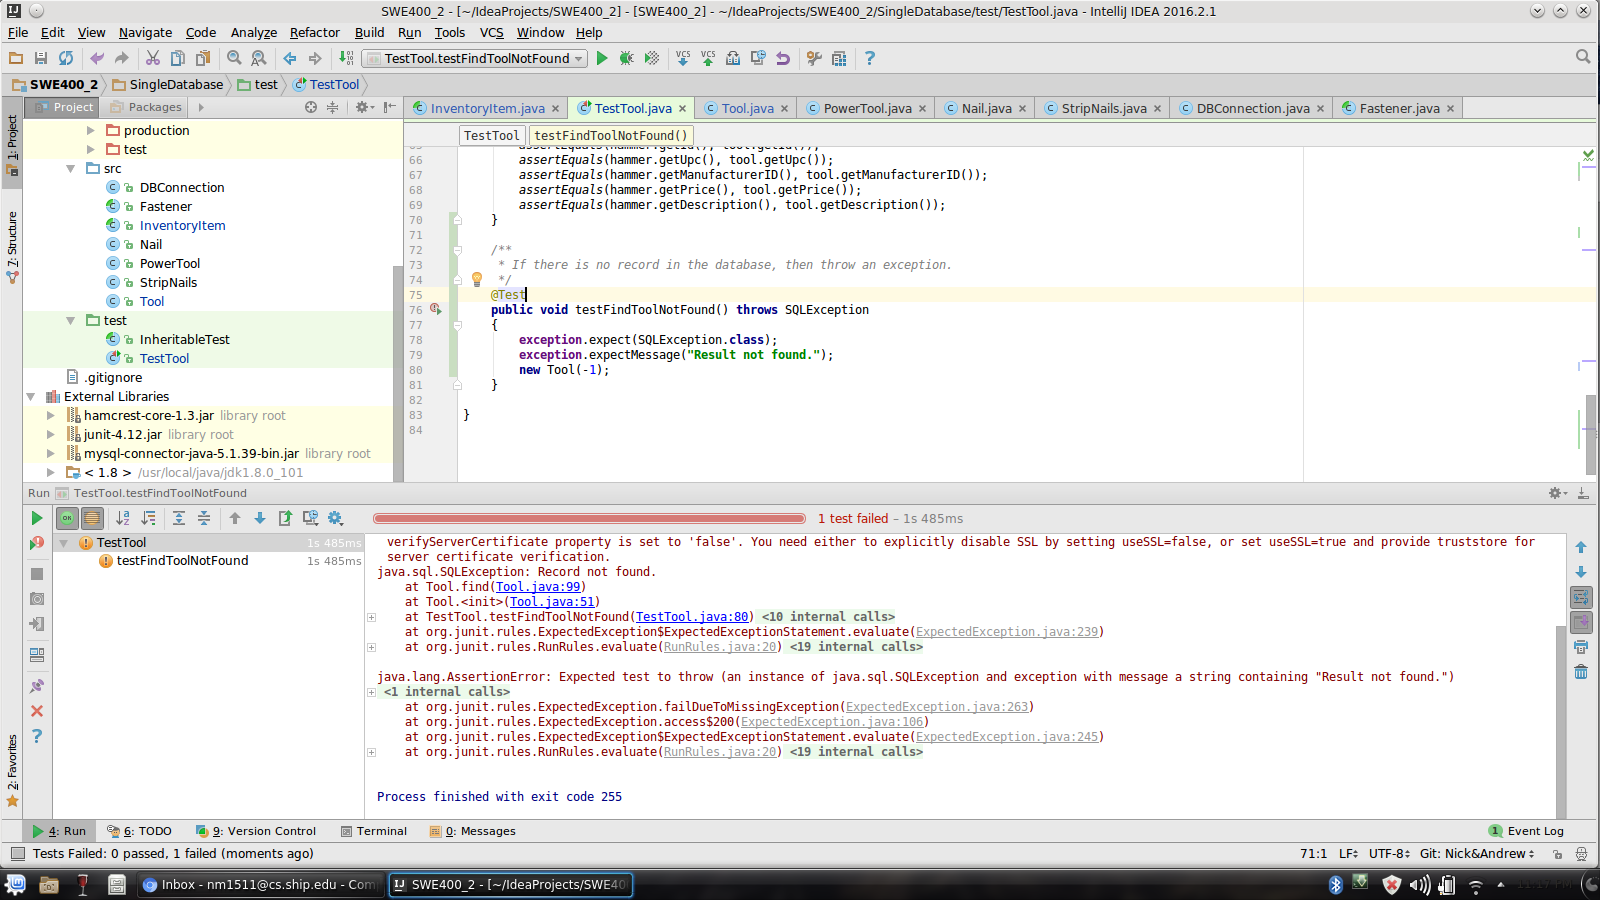
Task: Expand the junit-4.12.jar library node
Action: point(51,434)
